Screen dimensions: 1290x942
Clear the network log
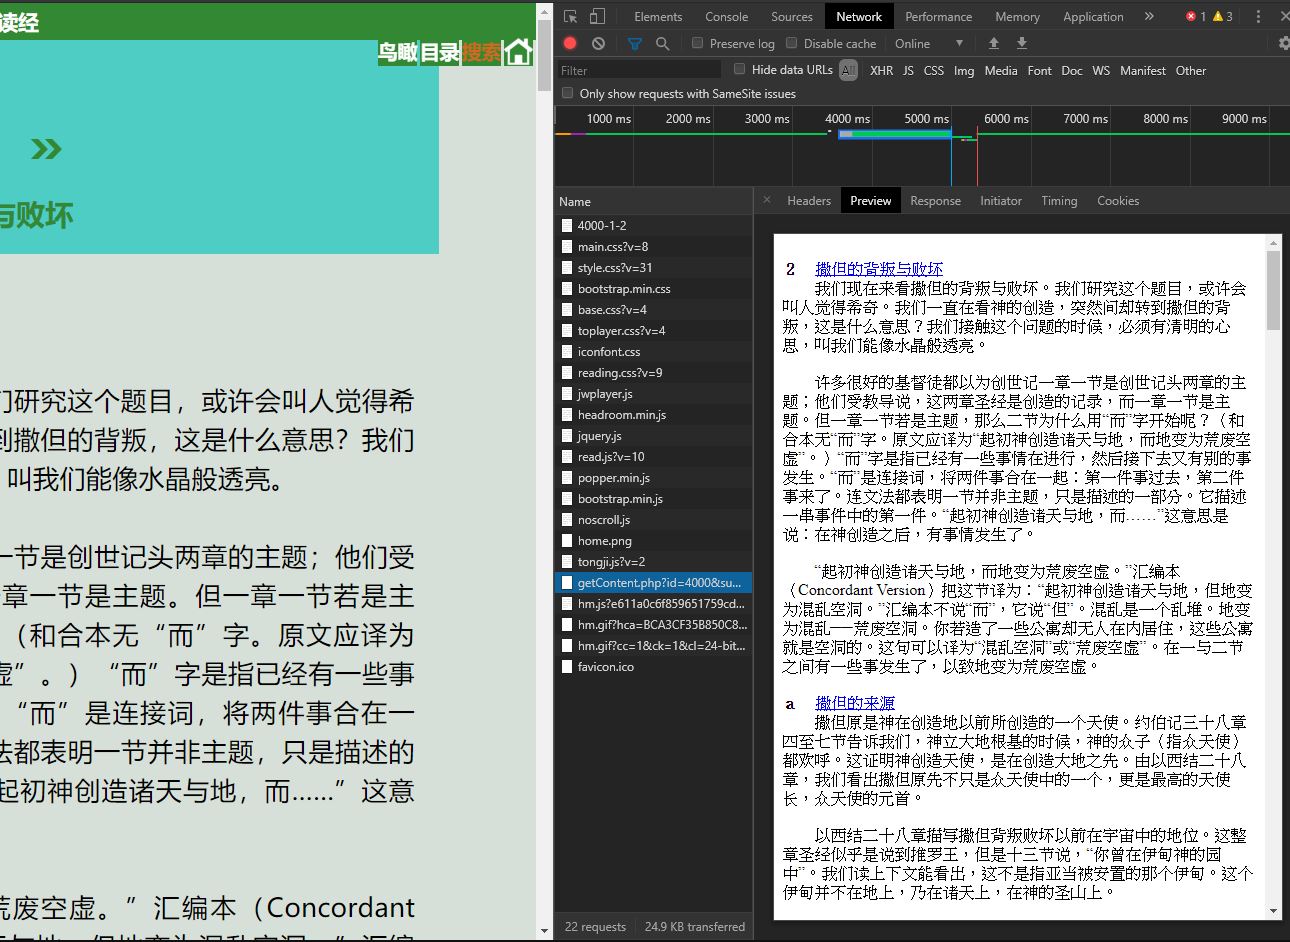pyautogui.click(x=598, y=44)
